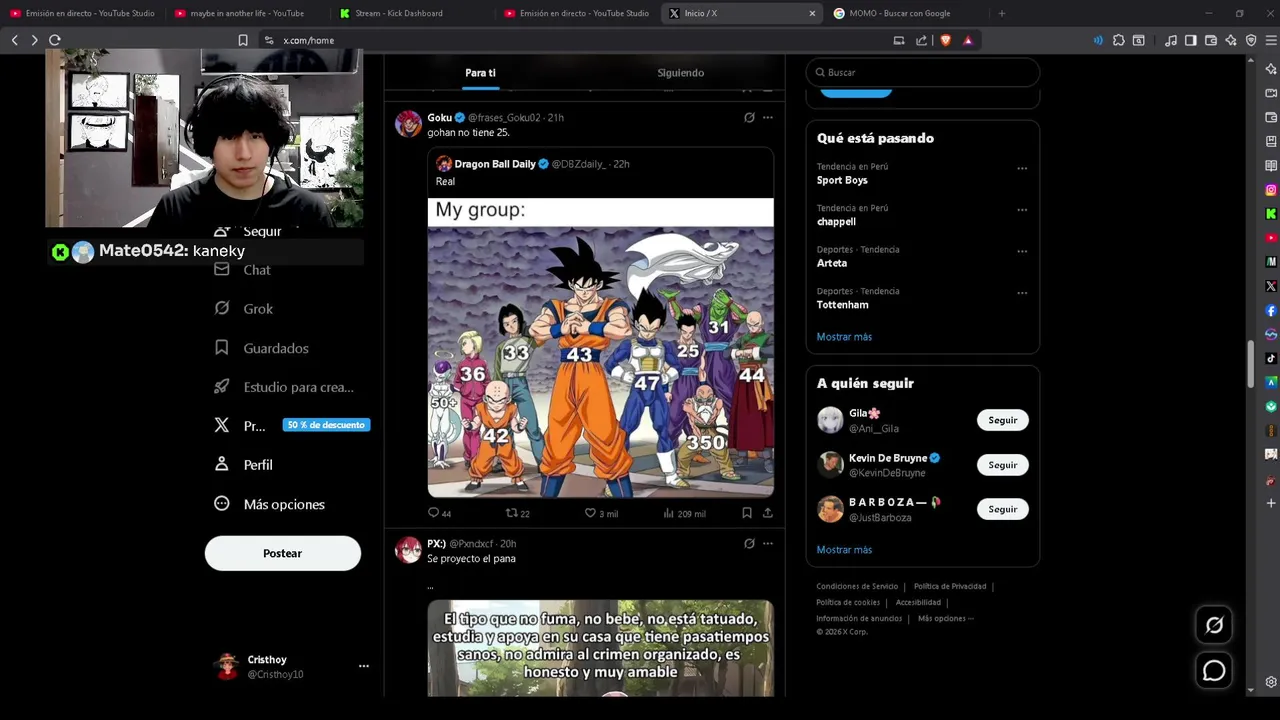Open Grok in X sidebar
Image resolution: width=1280 pixels, height=720 pixels.
pos(244,309)
